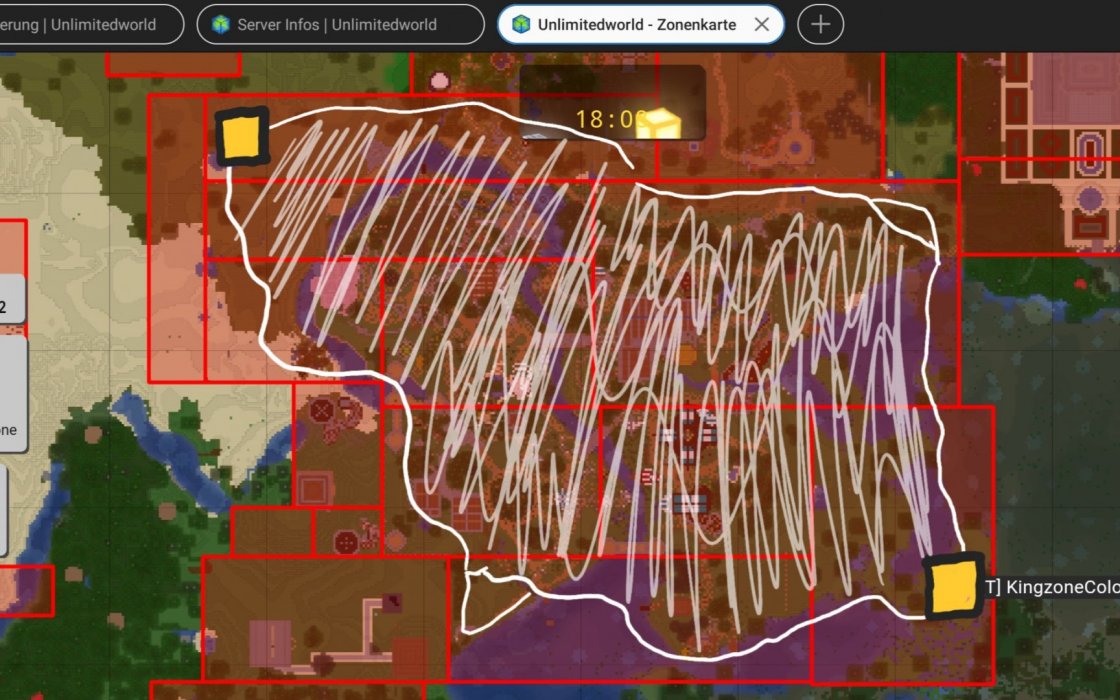Image resolution: width=1120 pixels, height=700 pixels.
Task: Close the Unlimitedworld - Zonenkarte tab
Action: tap(761, 24)
